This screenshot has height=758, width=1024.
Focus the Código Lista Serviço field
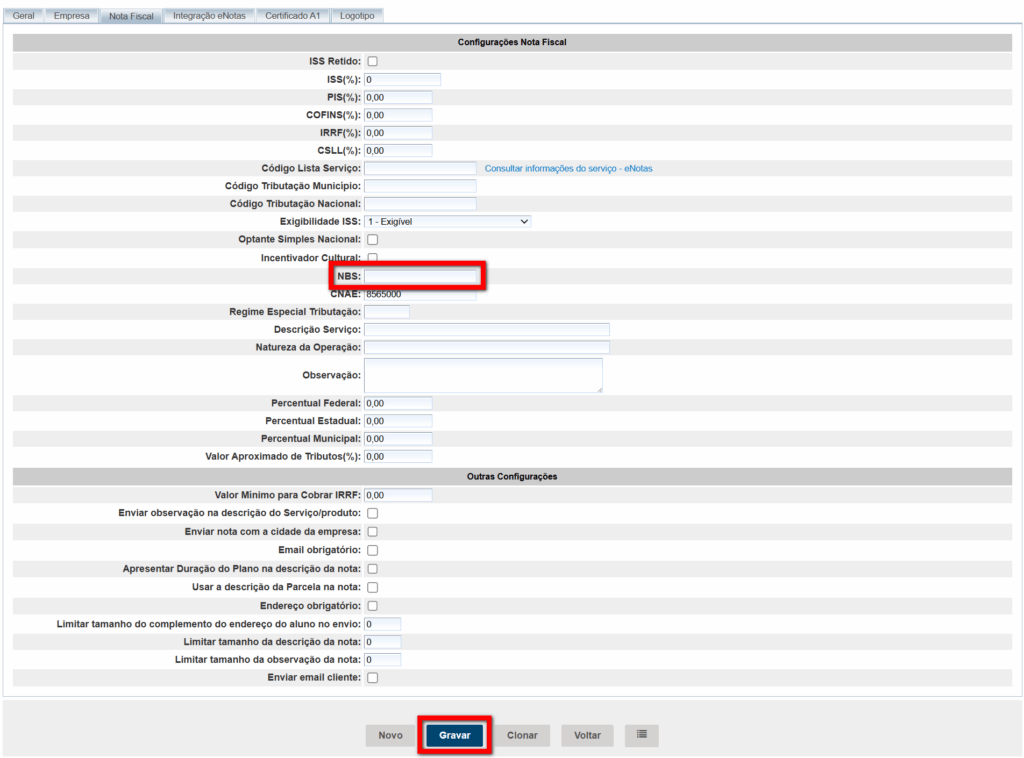pyautogui.click(x=420, y=168)
